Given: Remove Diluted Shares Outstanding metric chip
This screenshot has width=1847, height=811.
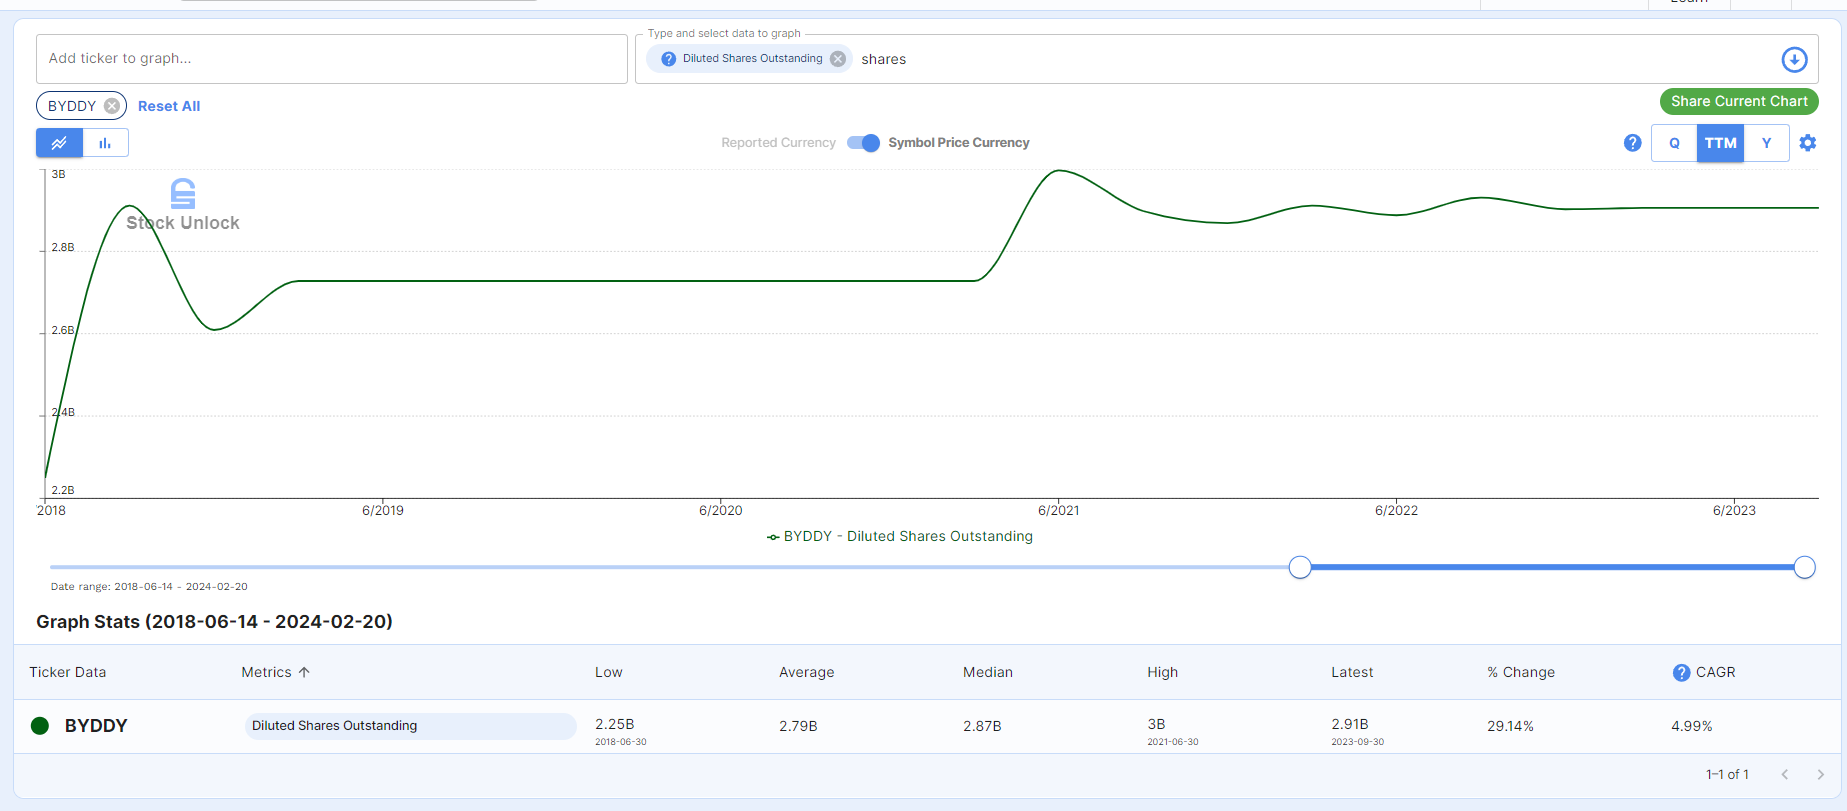Looking at the screenshot, I should coord(838,59).
